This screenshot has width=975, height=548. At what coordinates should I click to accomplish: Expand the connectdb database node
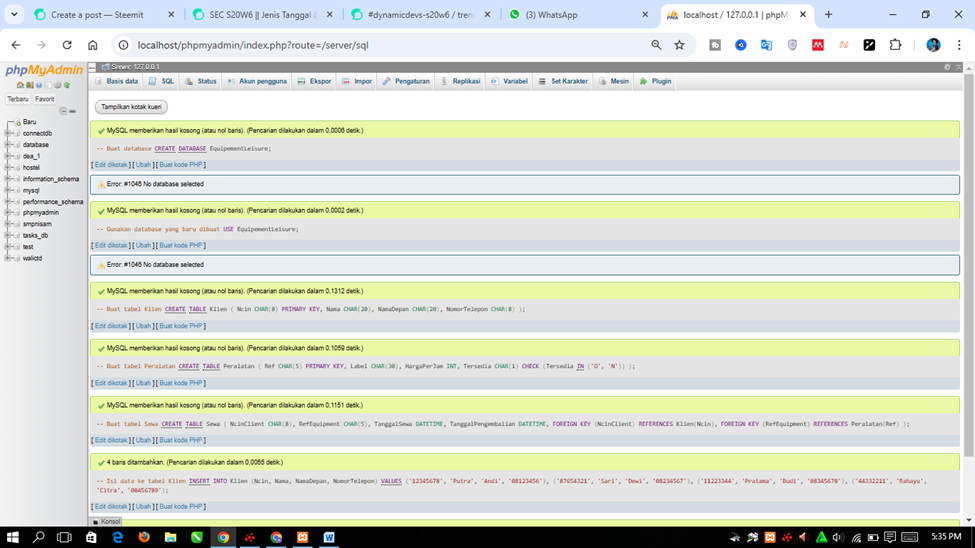point(8,133)
